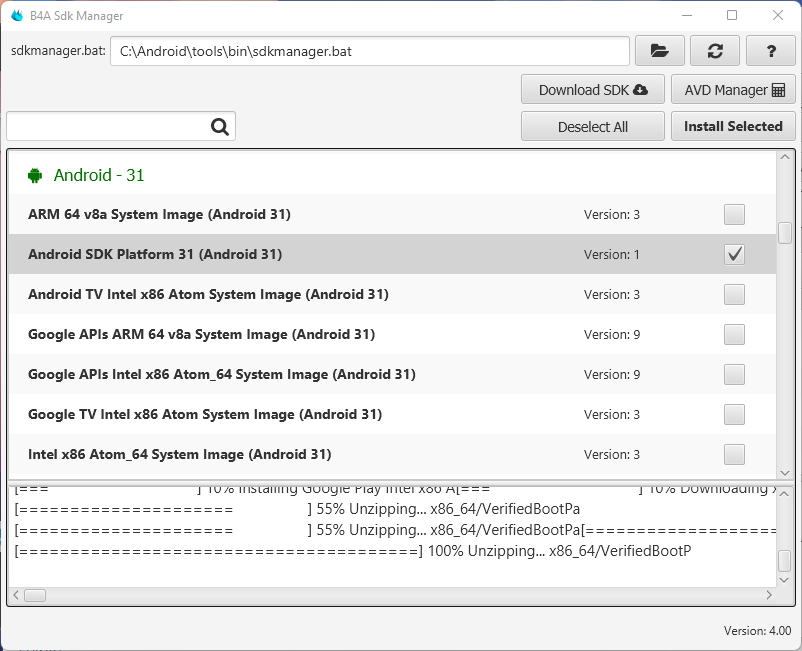
Task: Click the green Android robot icon
Action: coord(36,175)
